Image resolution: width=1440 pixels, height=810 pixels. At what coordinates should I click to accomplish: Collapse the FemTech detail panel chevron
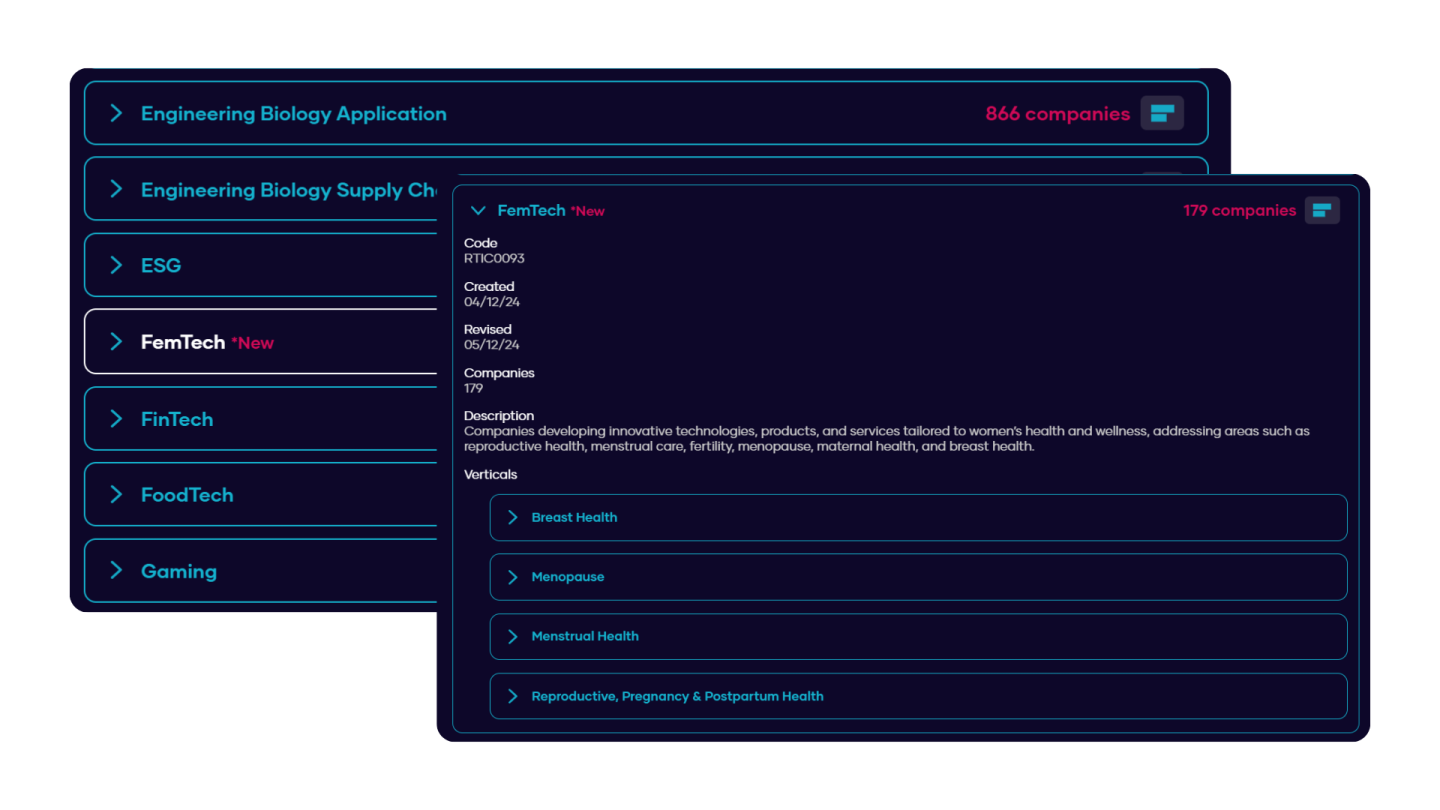478,211
